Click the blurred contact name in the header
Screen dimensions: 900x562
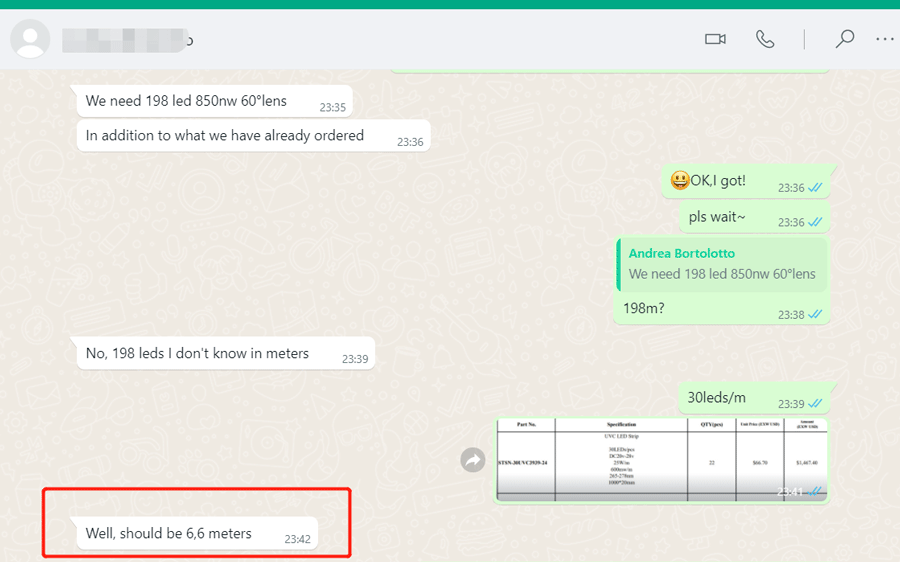(x=125, y=40)
